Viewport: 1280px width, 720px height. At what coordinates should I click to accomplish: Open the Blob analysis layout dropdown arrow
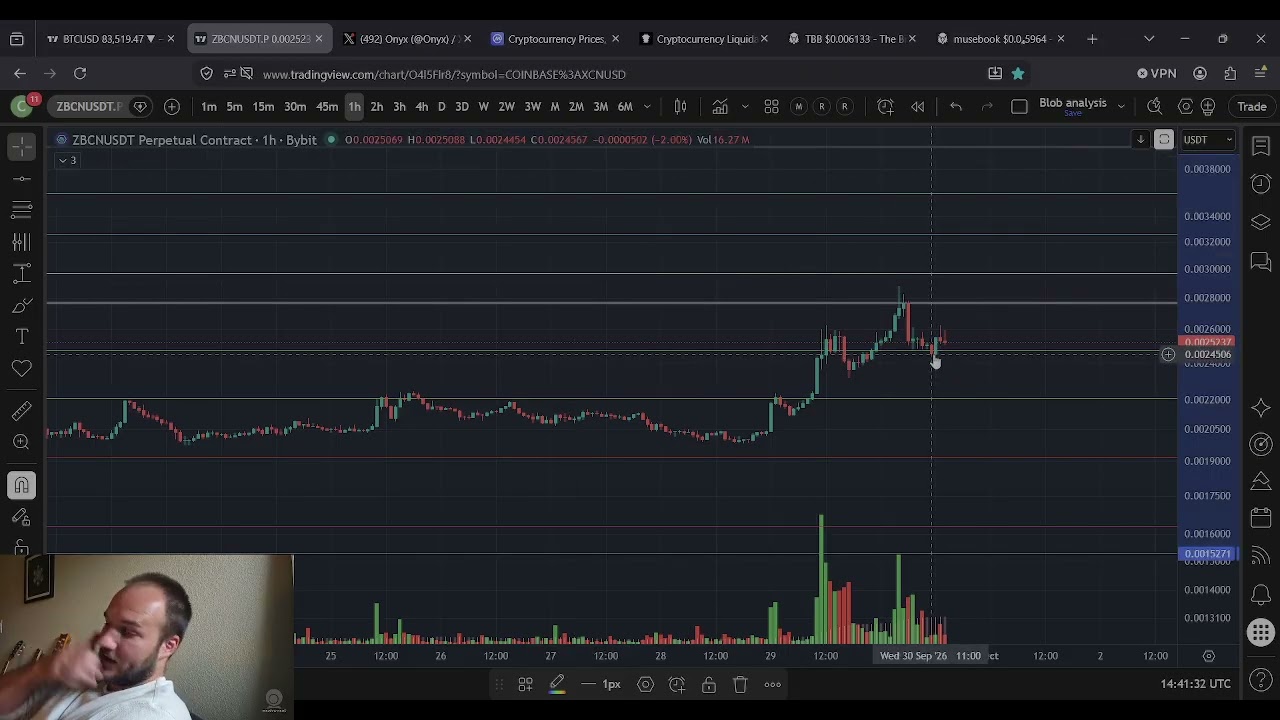pyautogui.click(x=1121, y=106)
